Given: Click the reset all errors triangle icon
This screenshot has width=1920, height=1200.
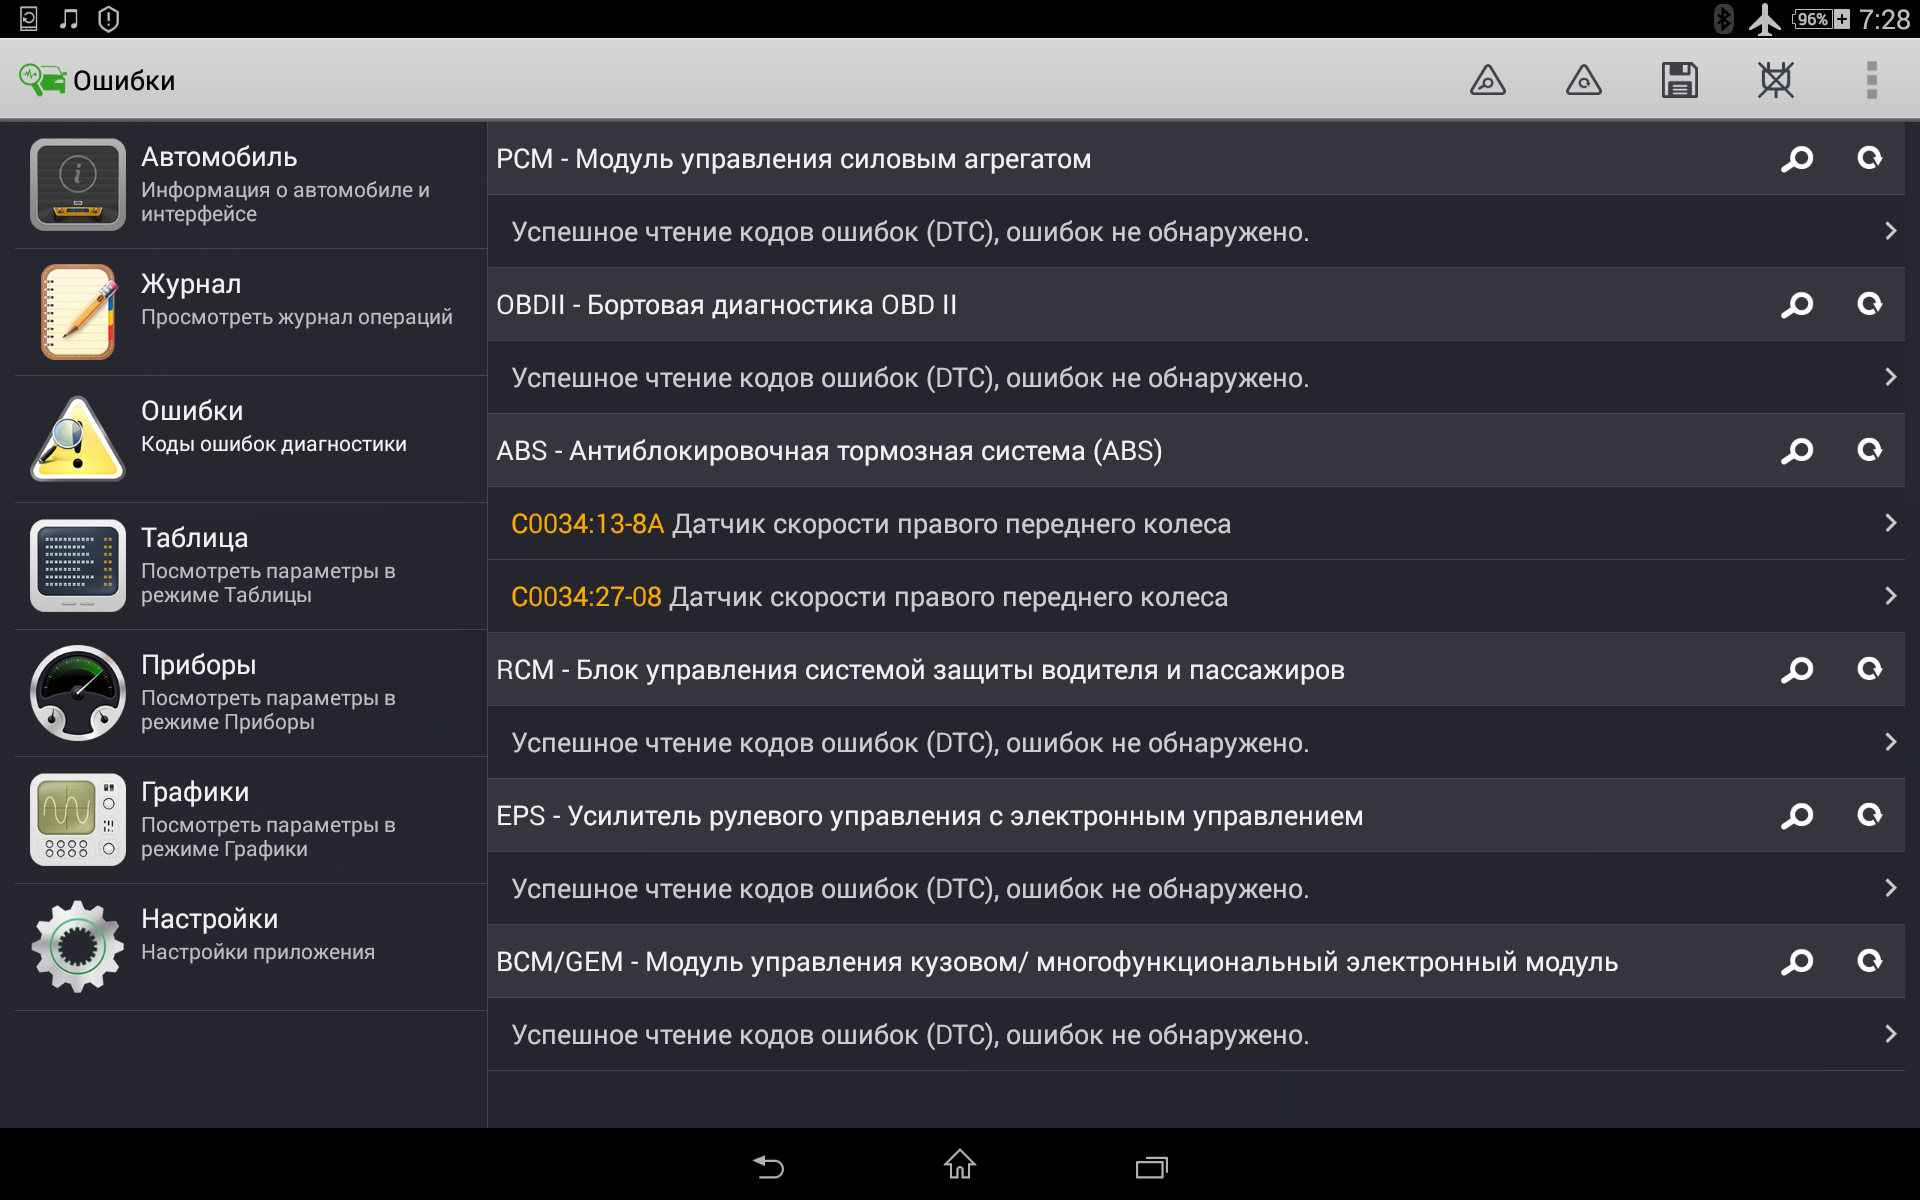Looking at the screenshot, I should click(x=1583, y=80).
